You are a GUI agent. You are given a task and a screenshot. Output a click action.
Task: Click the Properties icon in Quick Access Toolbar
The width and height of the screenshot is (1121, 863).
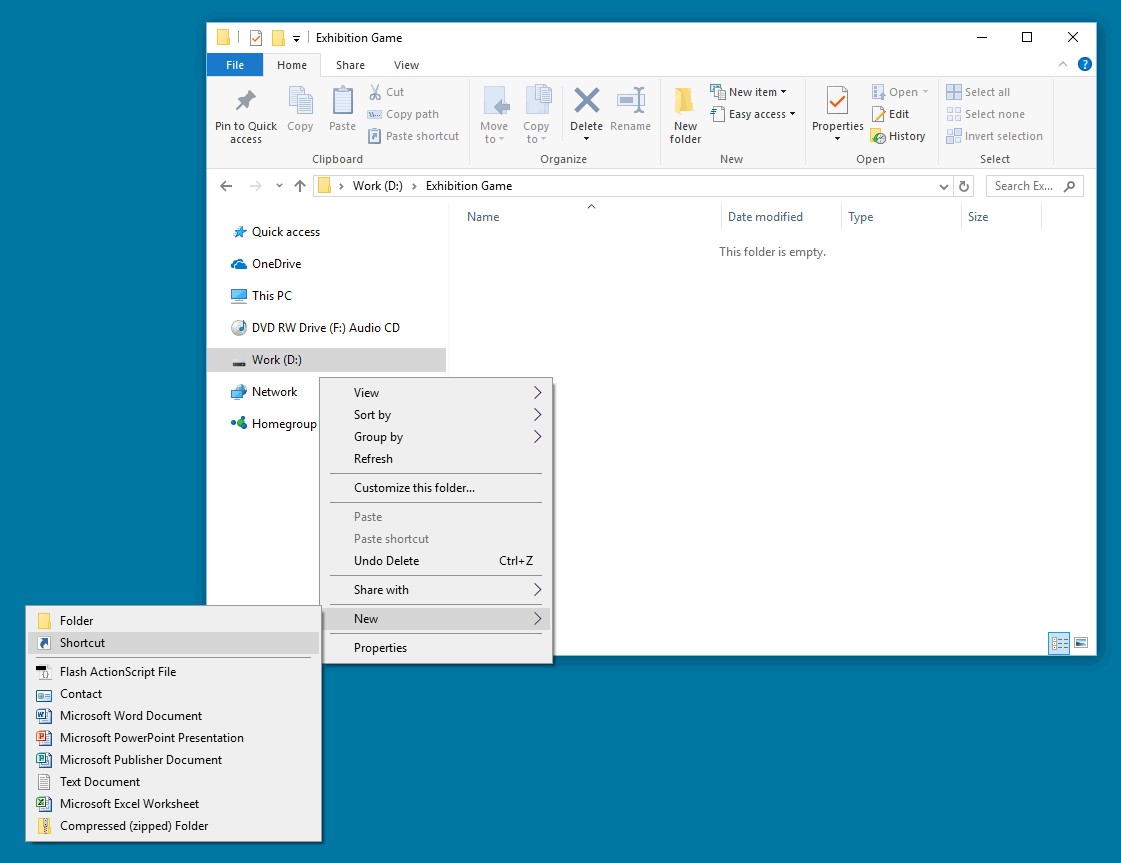click(256, 38)
